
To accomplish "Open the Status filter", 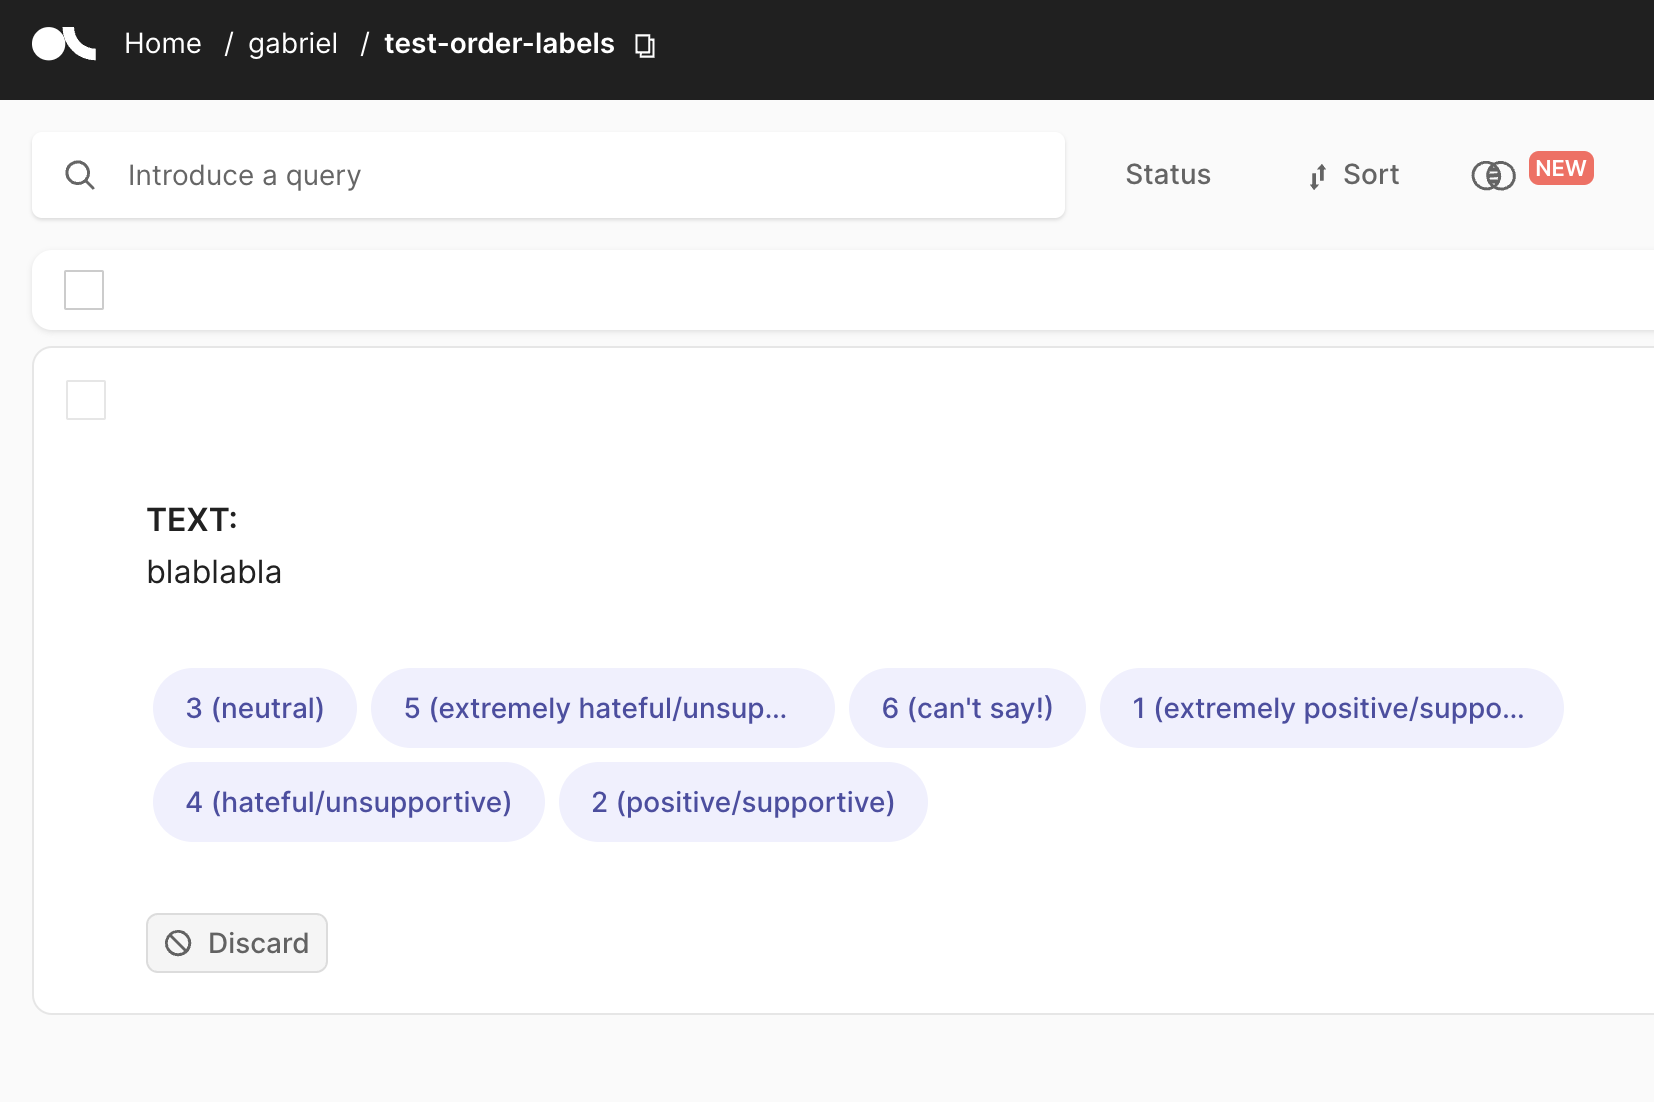I will 1166,174.
